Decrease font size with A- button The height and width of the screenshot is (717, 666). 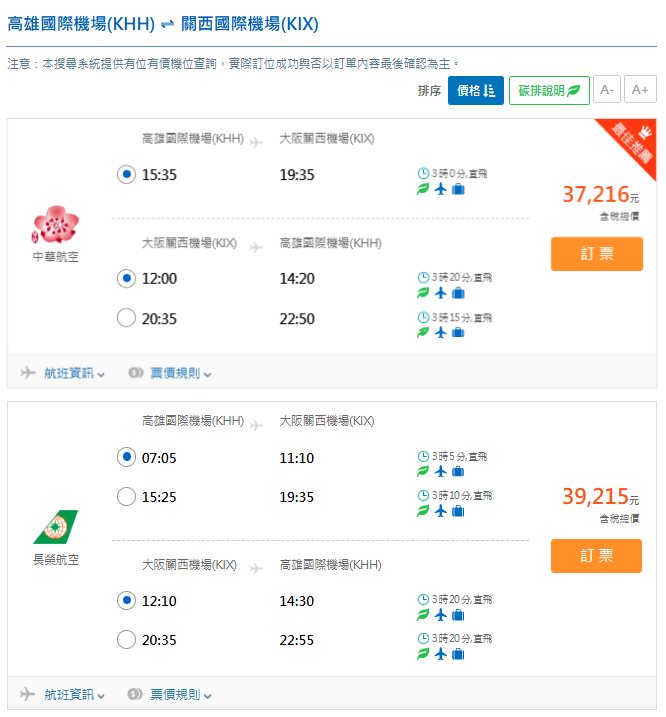tap(606, 91)
